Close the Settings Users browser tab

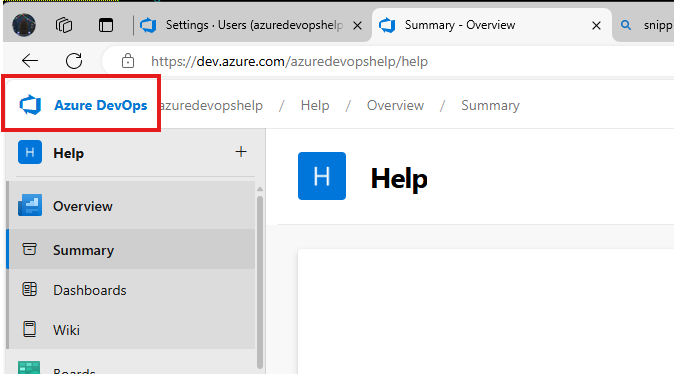pos(357,26)
